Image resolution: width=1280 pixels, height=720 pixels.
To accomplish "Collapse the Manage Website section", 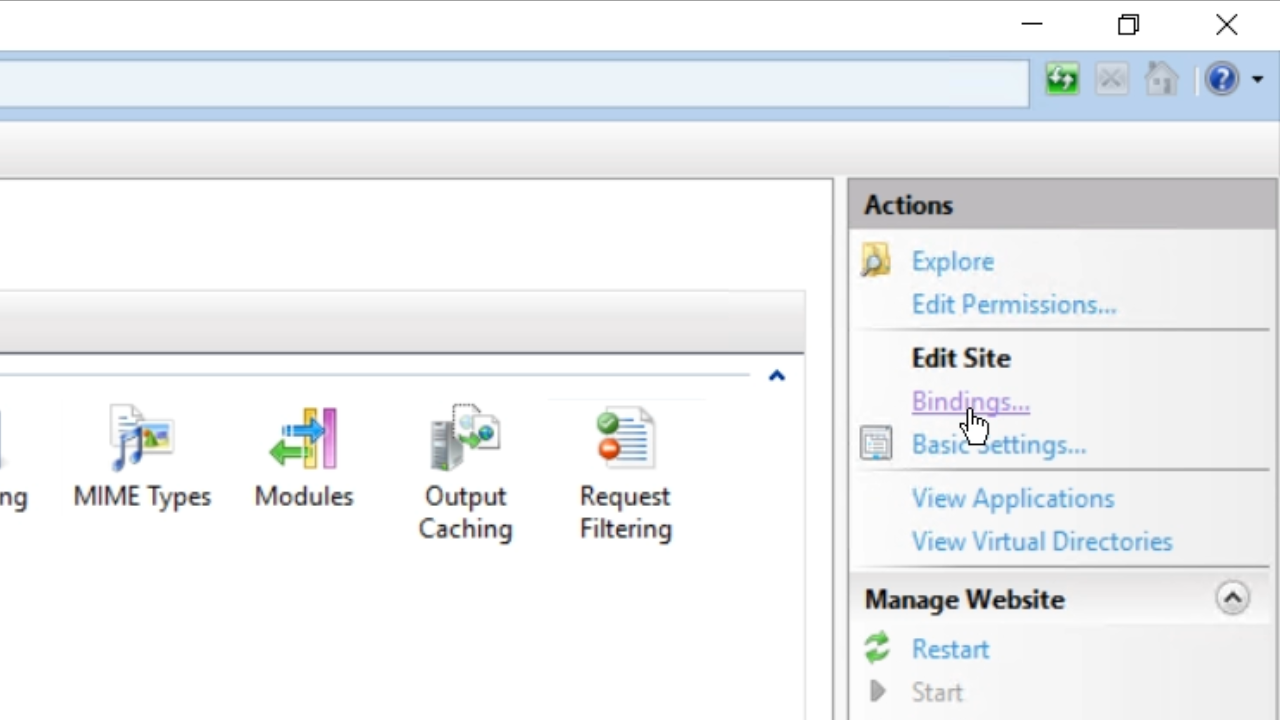I will [x=1232, y=599].
